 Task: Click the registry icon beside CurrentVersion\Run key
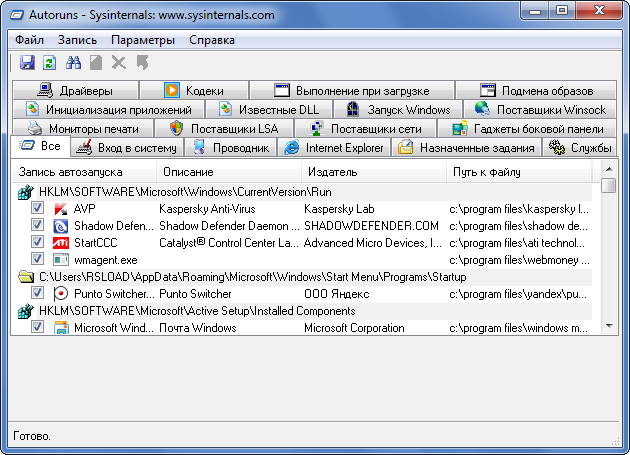click(x=25, y=192)
